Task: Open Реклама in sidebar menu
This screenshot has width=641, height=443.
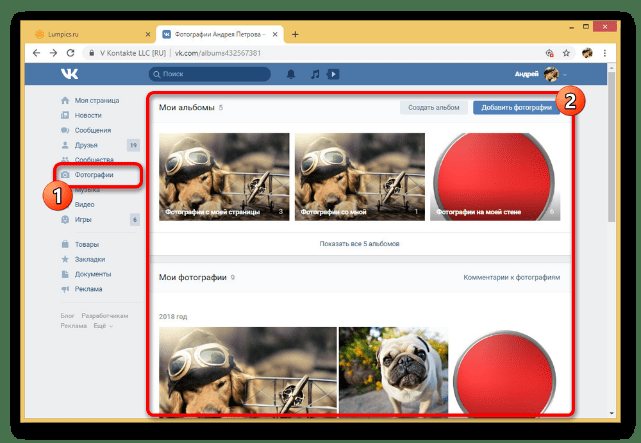Action: coord(88,289)
